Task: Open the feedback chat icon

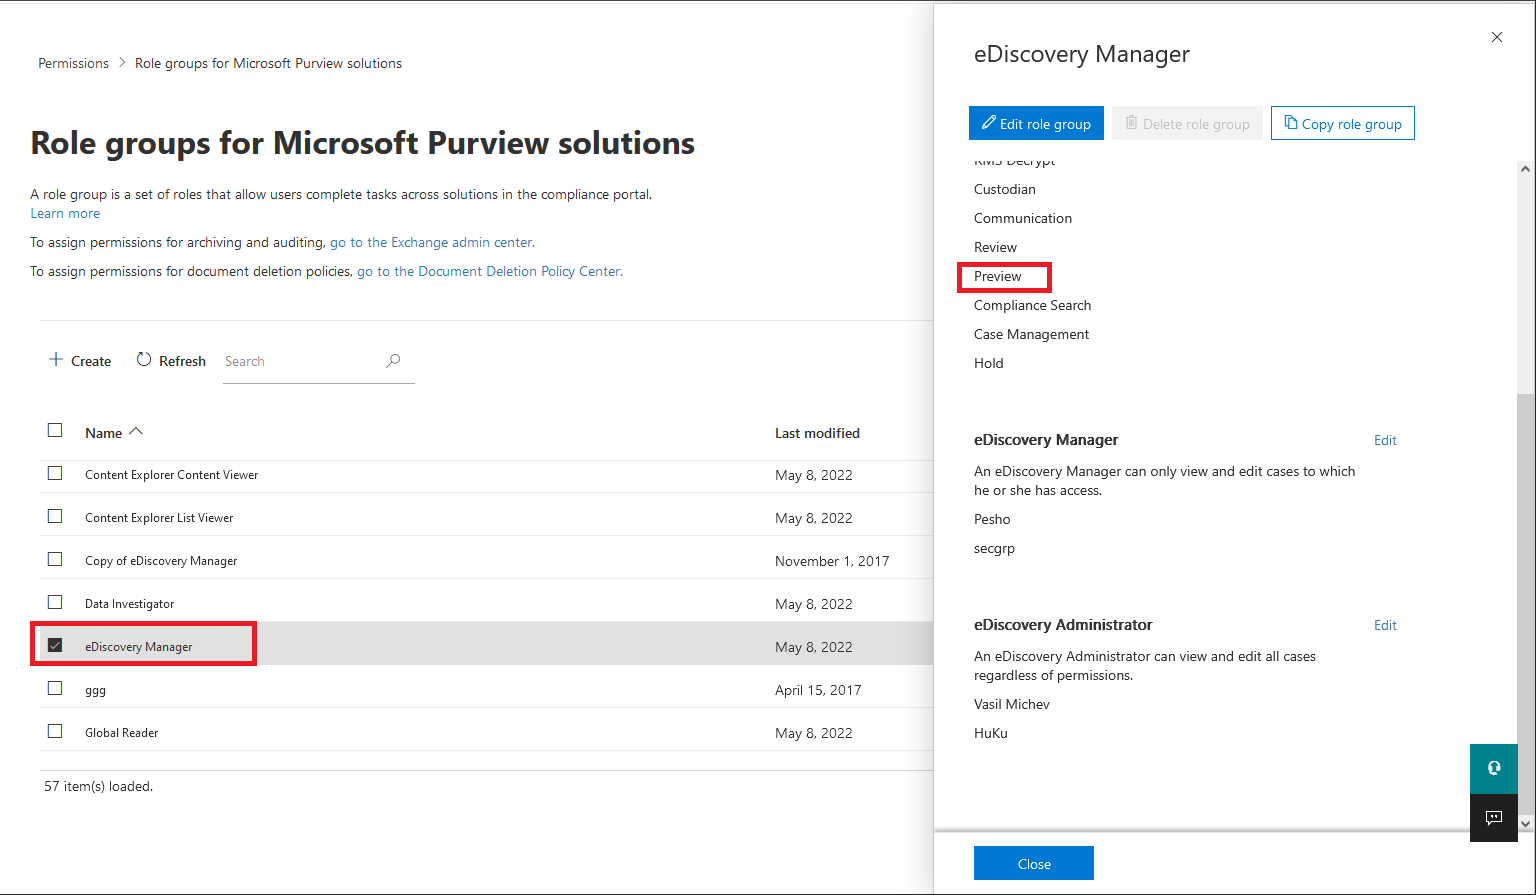Action: pos(1494,818)
